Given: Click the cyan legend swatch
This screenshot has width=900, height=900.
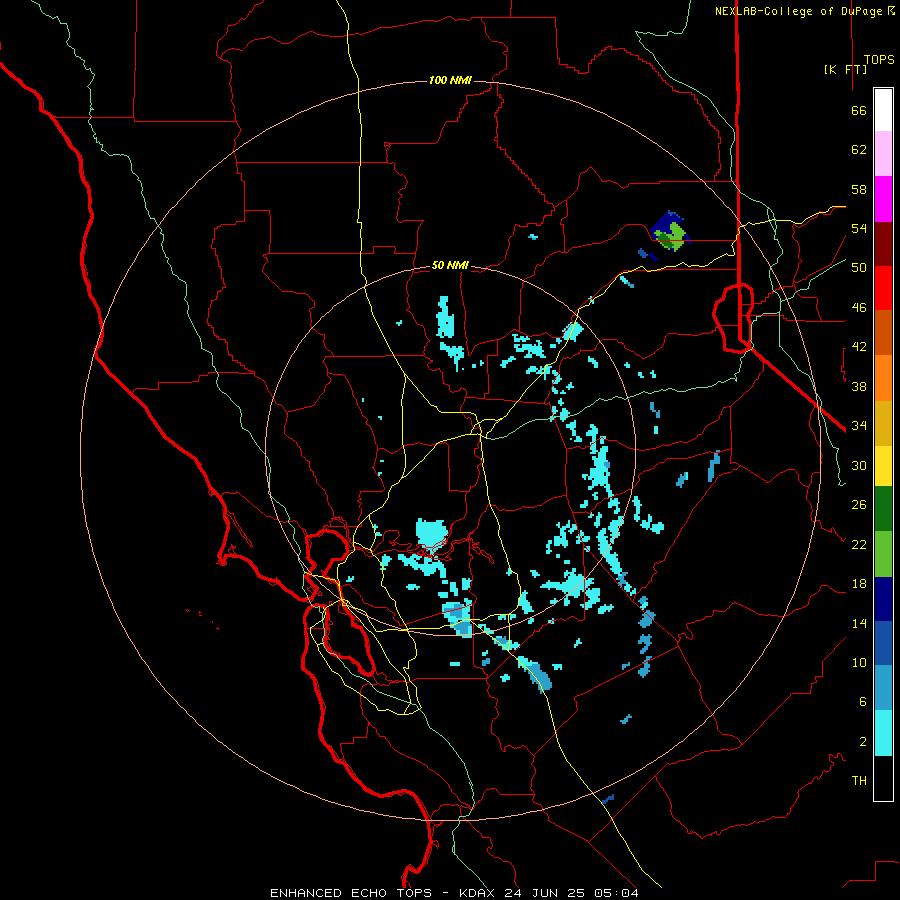Looking at the screenshot, I should pyautogui.click(x=883, y=733).
